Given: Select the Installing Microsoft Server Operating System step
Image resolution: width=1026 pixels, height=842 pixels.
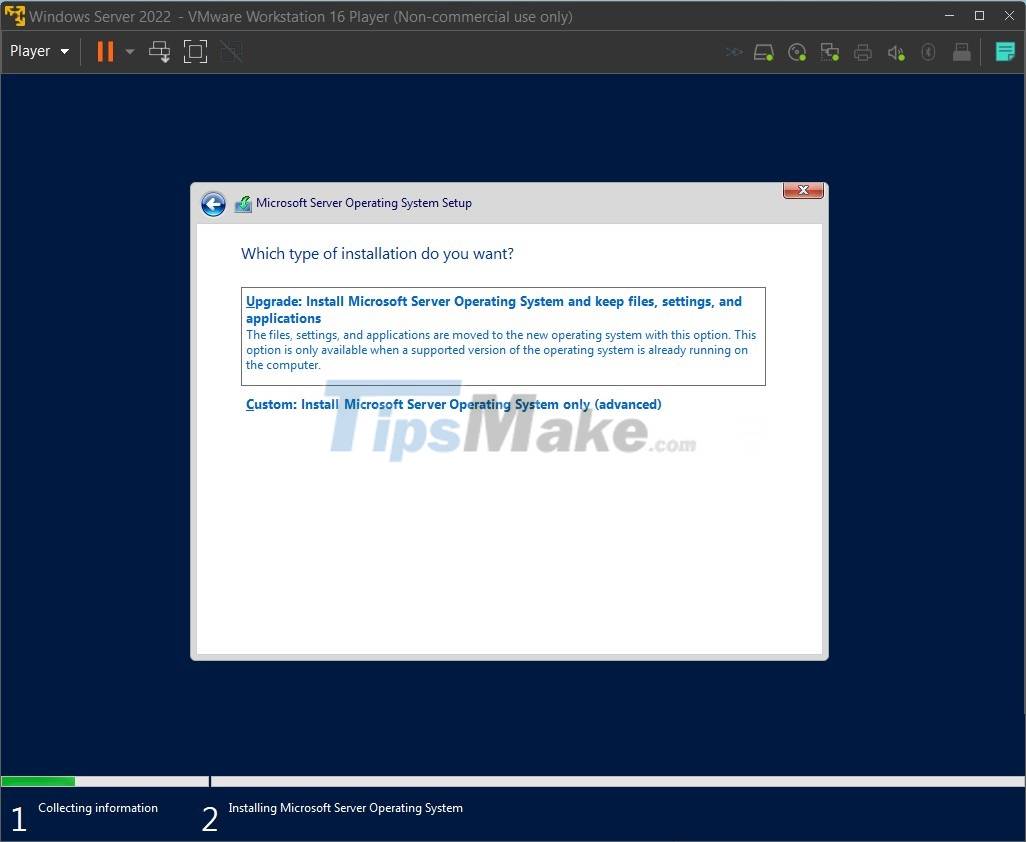Looking at the screenshot, I should coord(345,808).
